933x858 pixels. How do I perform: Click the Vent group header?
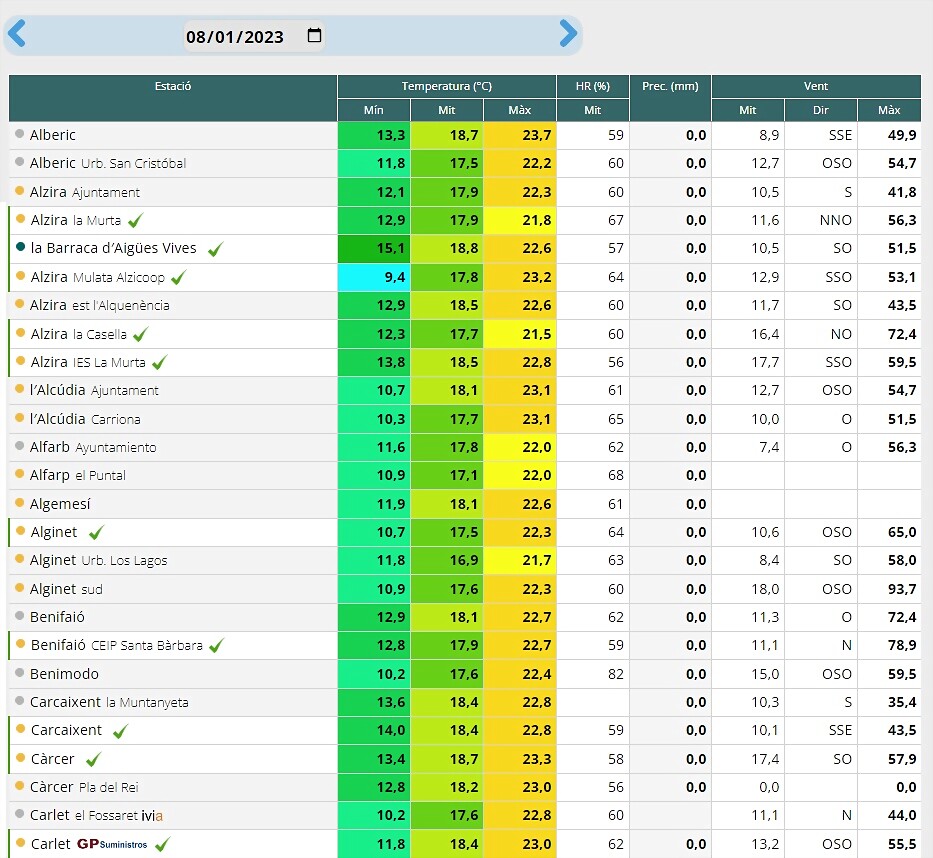(816, 86)
